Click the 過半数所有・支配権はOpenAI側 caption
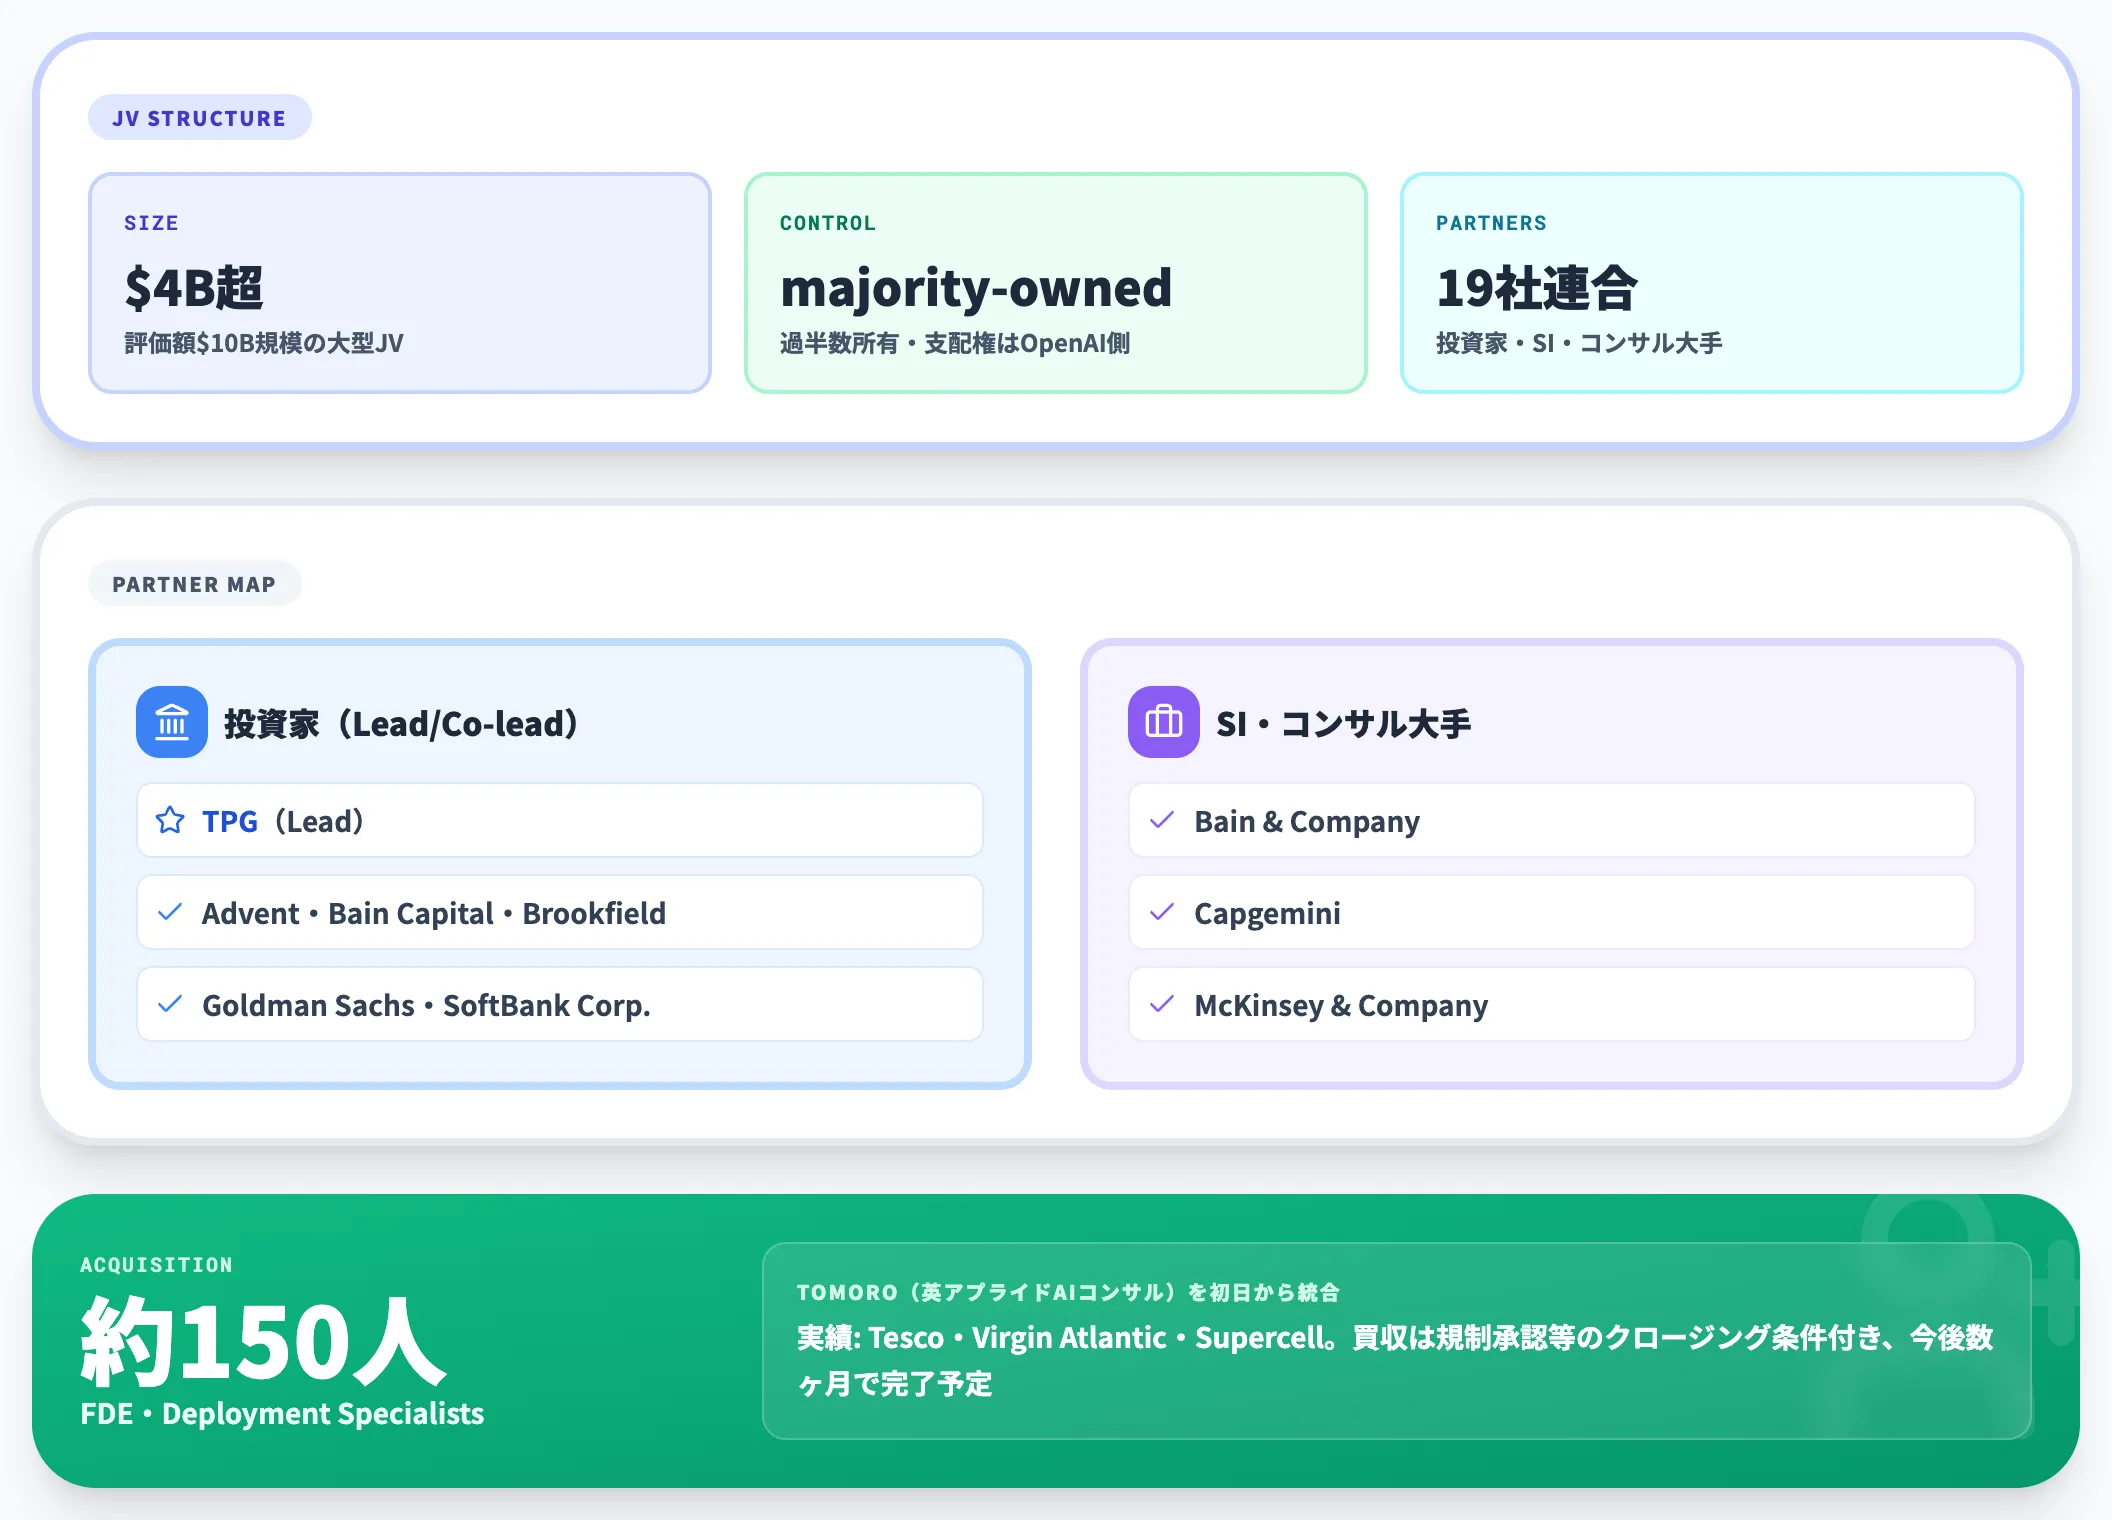Viewport: 2112px width, 1520px height. (x=955, y=343)
